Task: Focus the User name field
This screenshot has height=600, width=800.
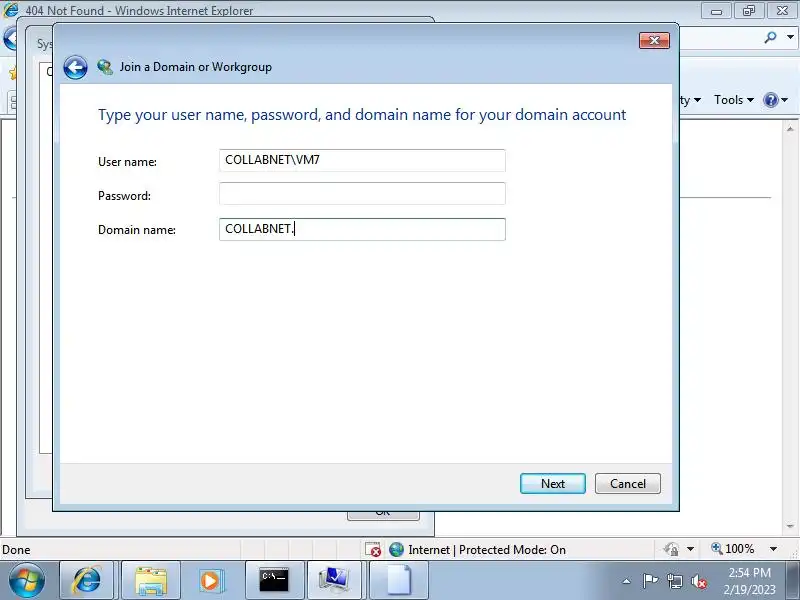Action: (x=362, y=160)
